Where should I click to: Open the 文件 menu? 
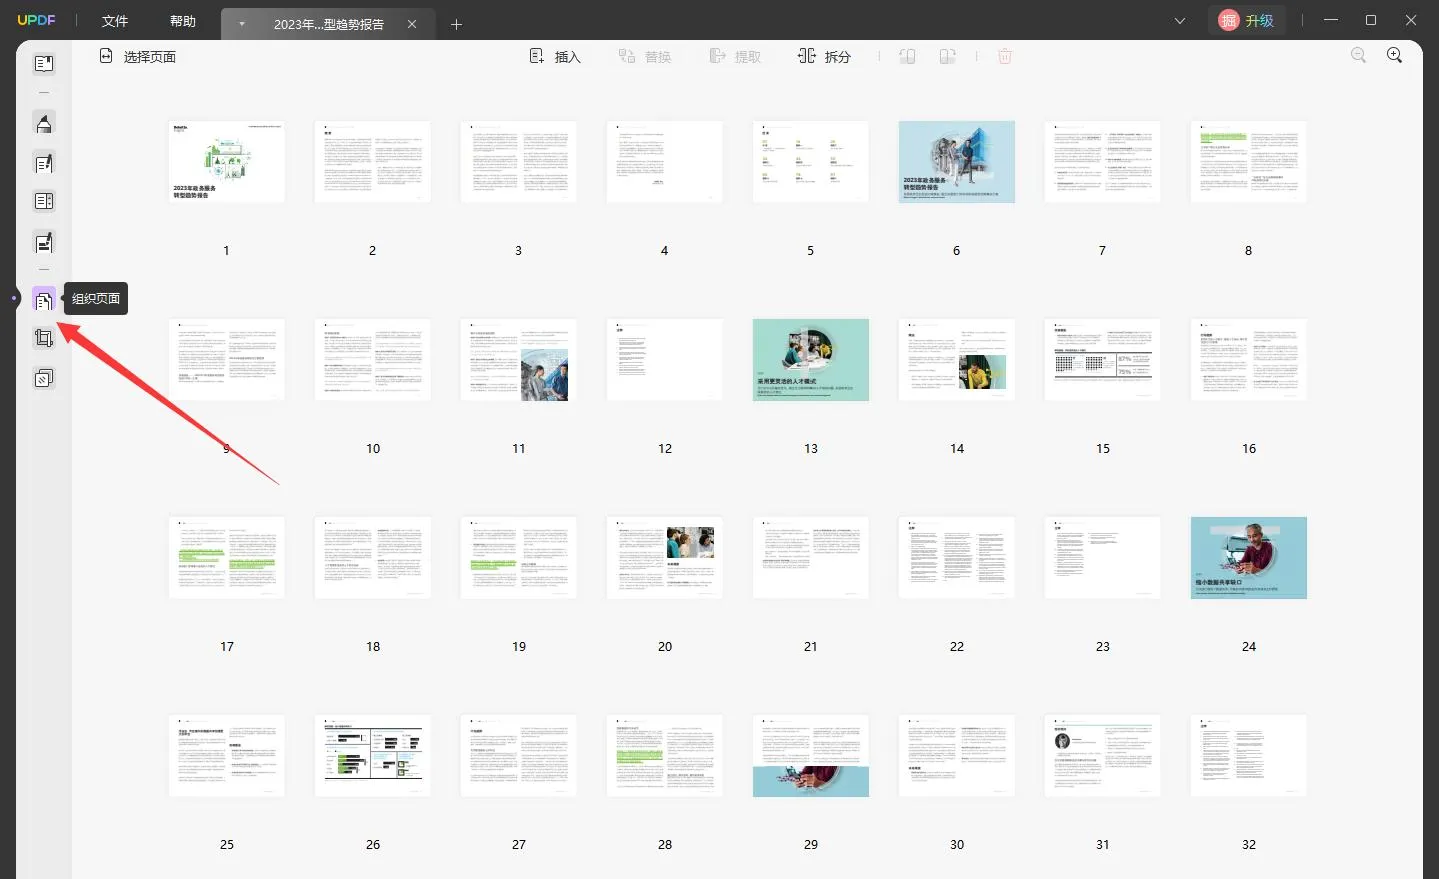click(115, 21)
